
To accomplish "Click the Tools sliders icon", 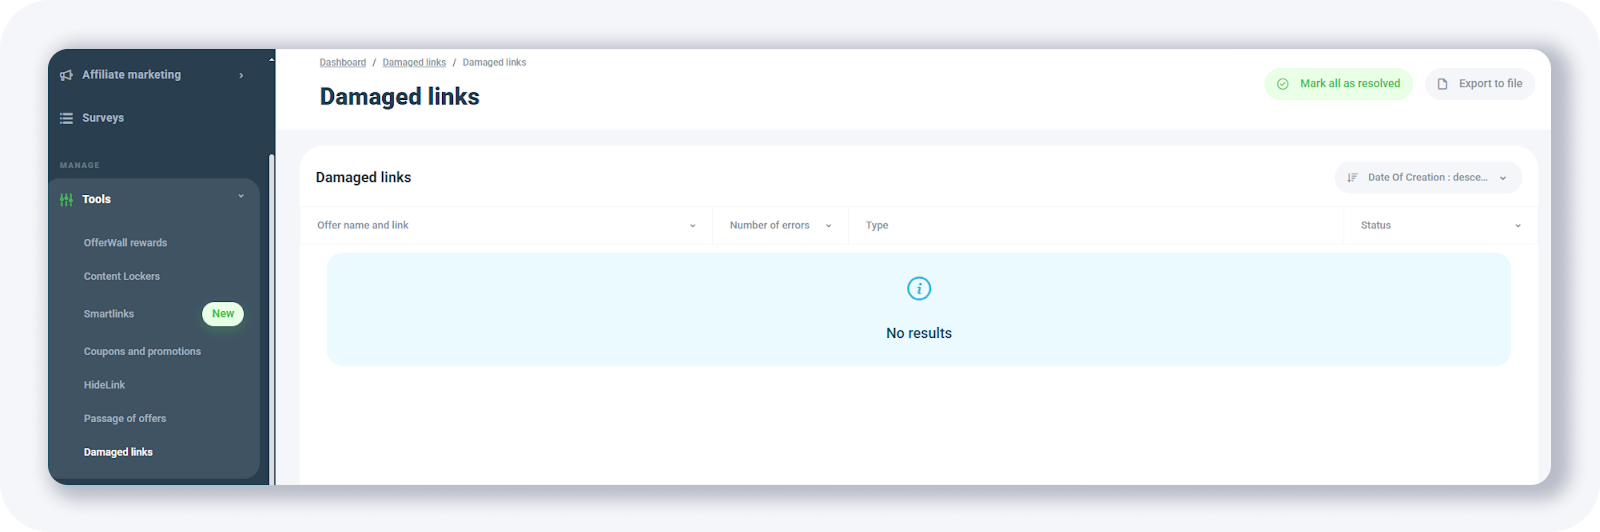I will point(66,200).
